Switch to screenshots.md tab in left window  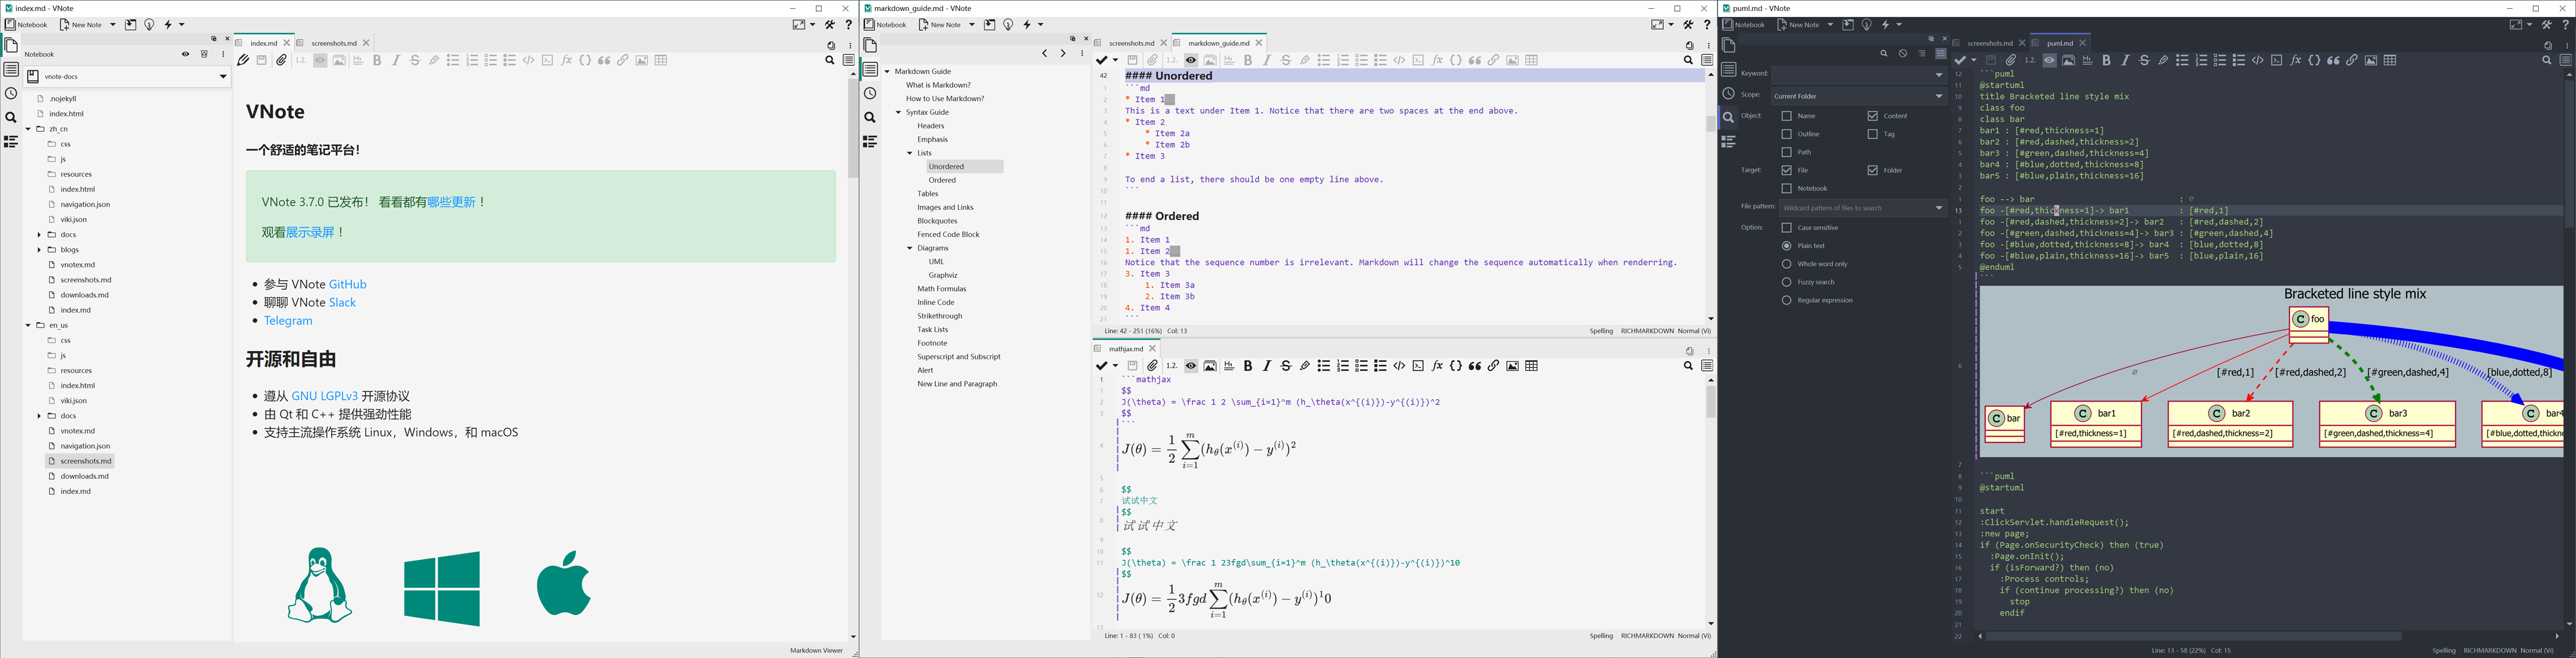click(x=333, y=43)
